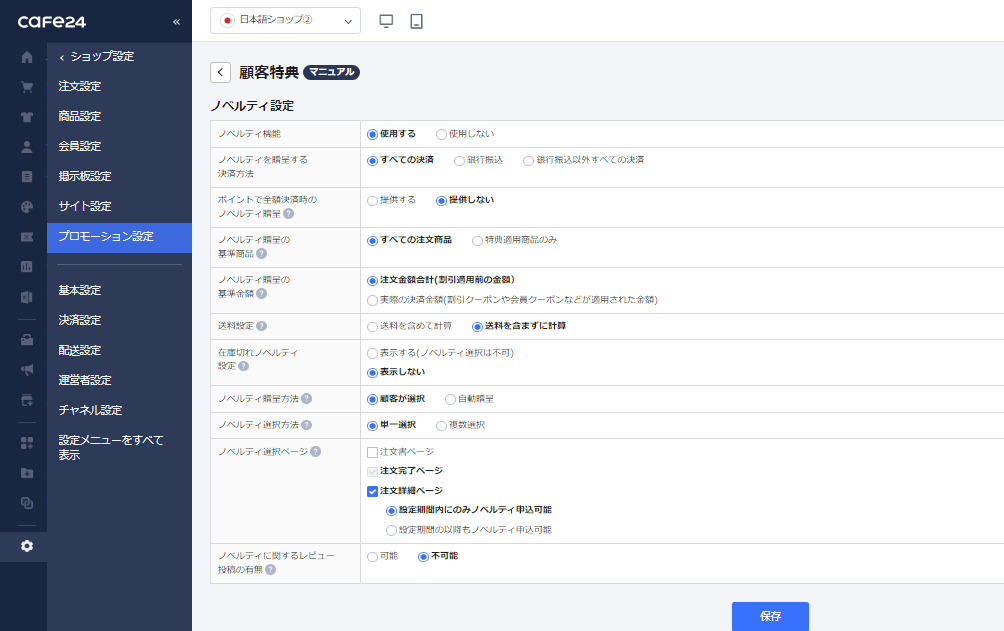
Task: Click help icon beside ポイントで全額決済時のノベルティ贈呈
Action: coord(289,213)
